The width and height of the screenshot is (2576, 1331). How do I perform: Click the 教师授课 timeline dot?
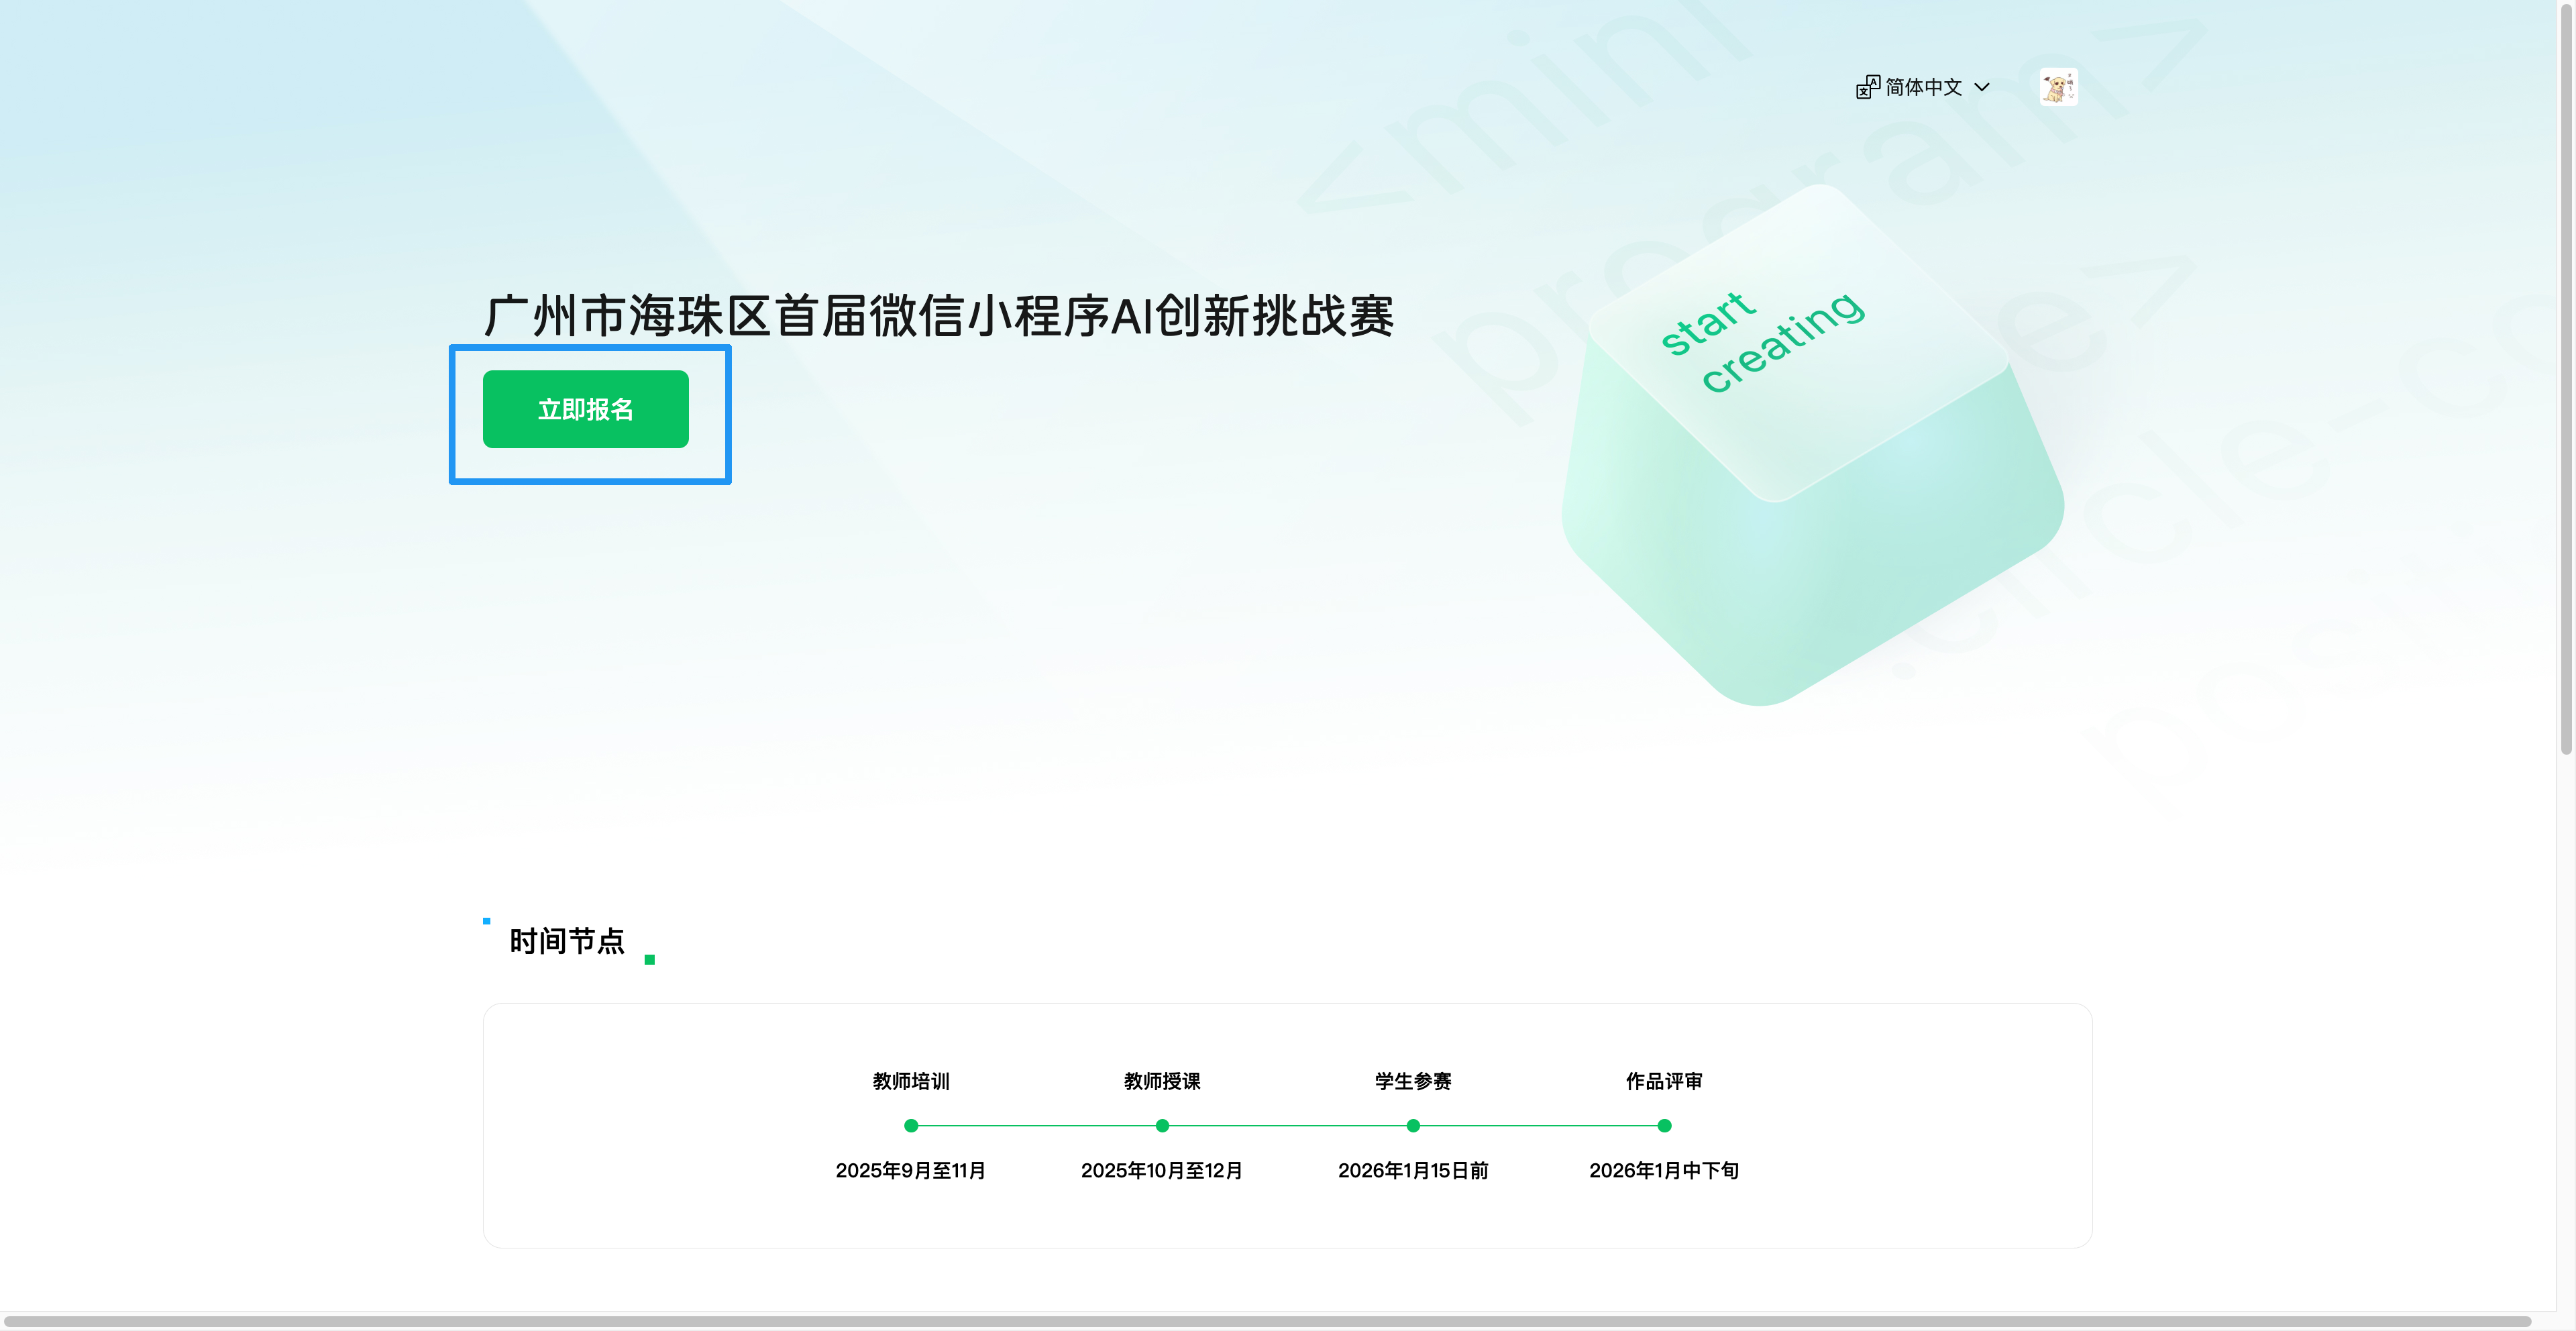coord(1161,1125)
